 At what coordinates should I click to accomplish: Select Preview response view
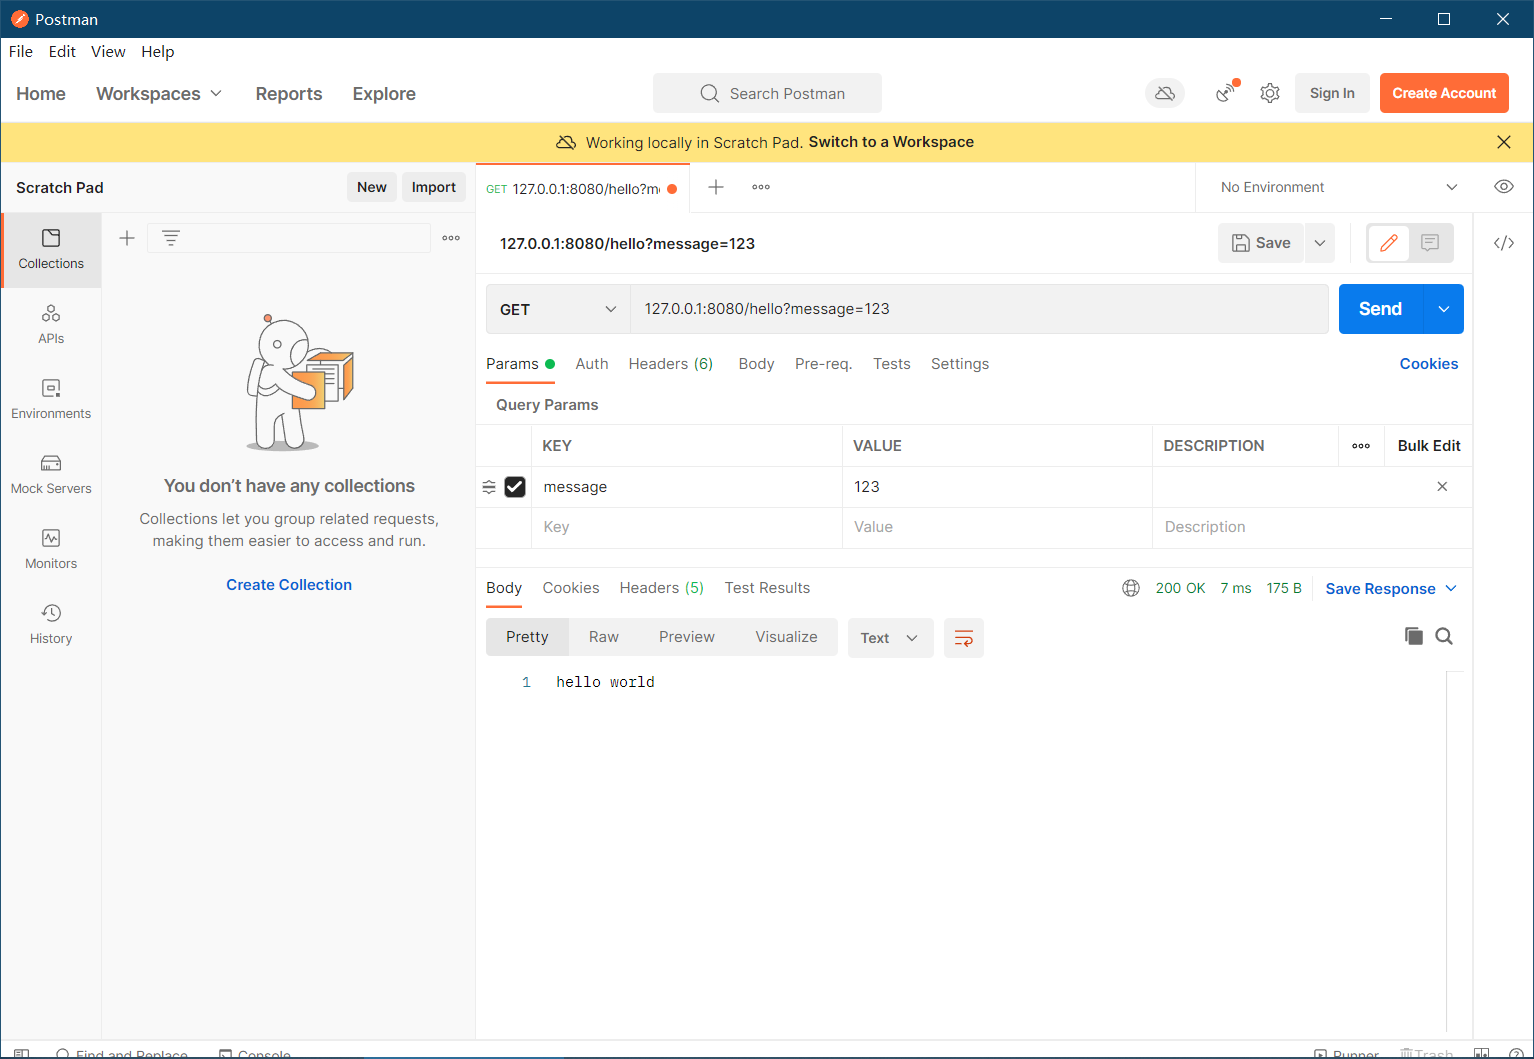(687, 637)
